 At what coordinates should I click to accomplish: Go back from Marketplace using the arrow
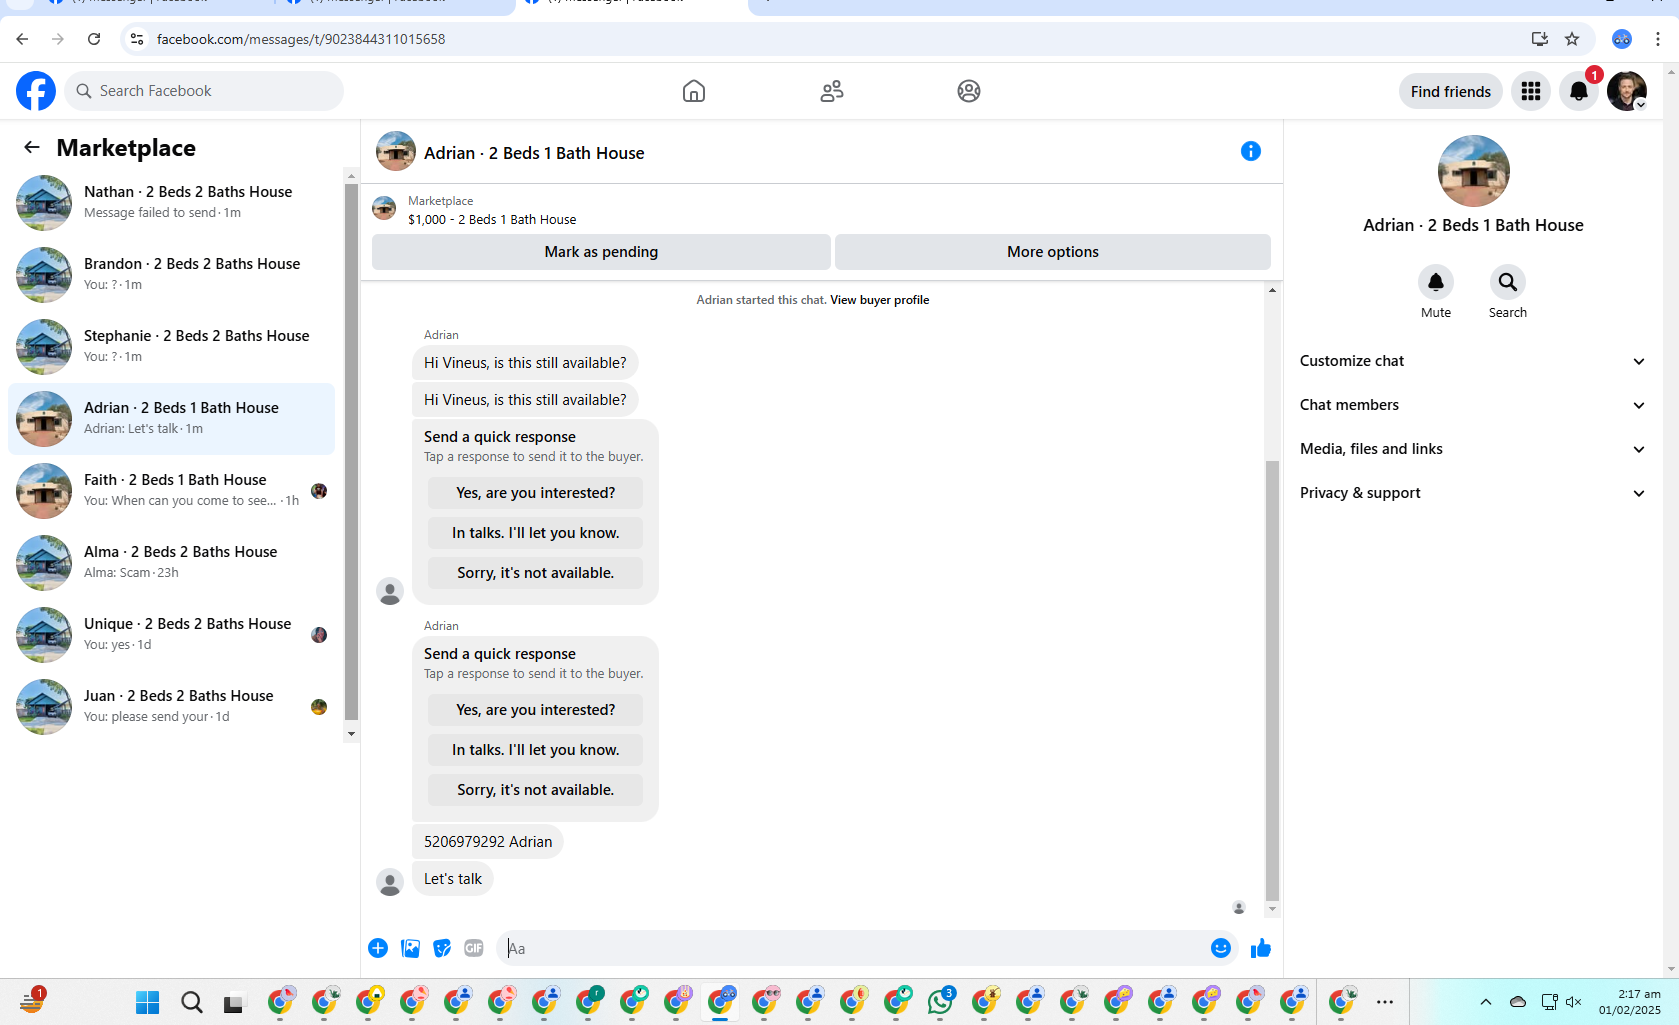click(32, 147)
